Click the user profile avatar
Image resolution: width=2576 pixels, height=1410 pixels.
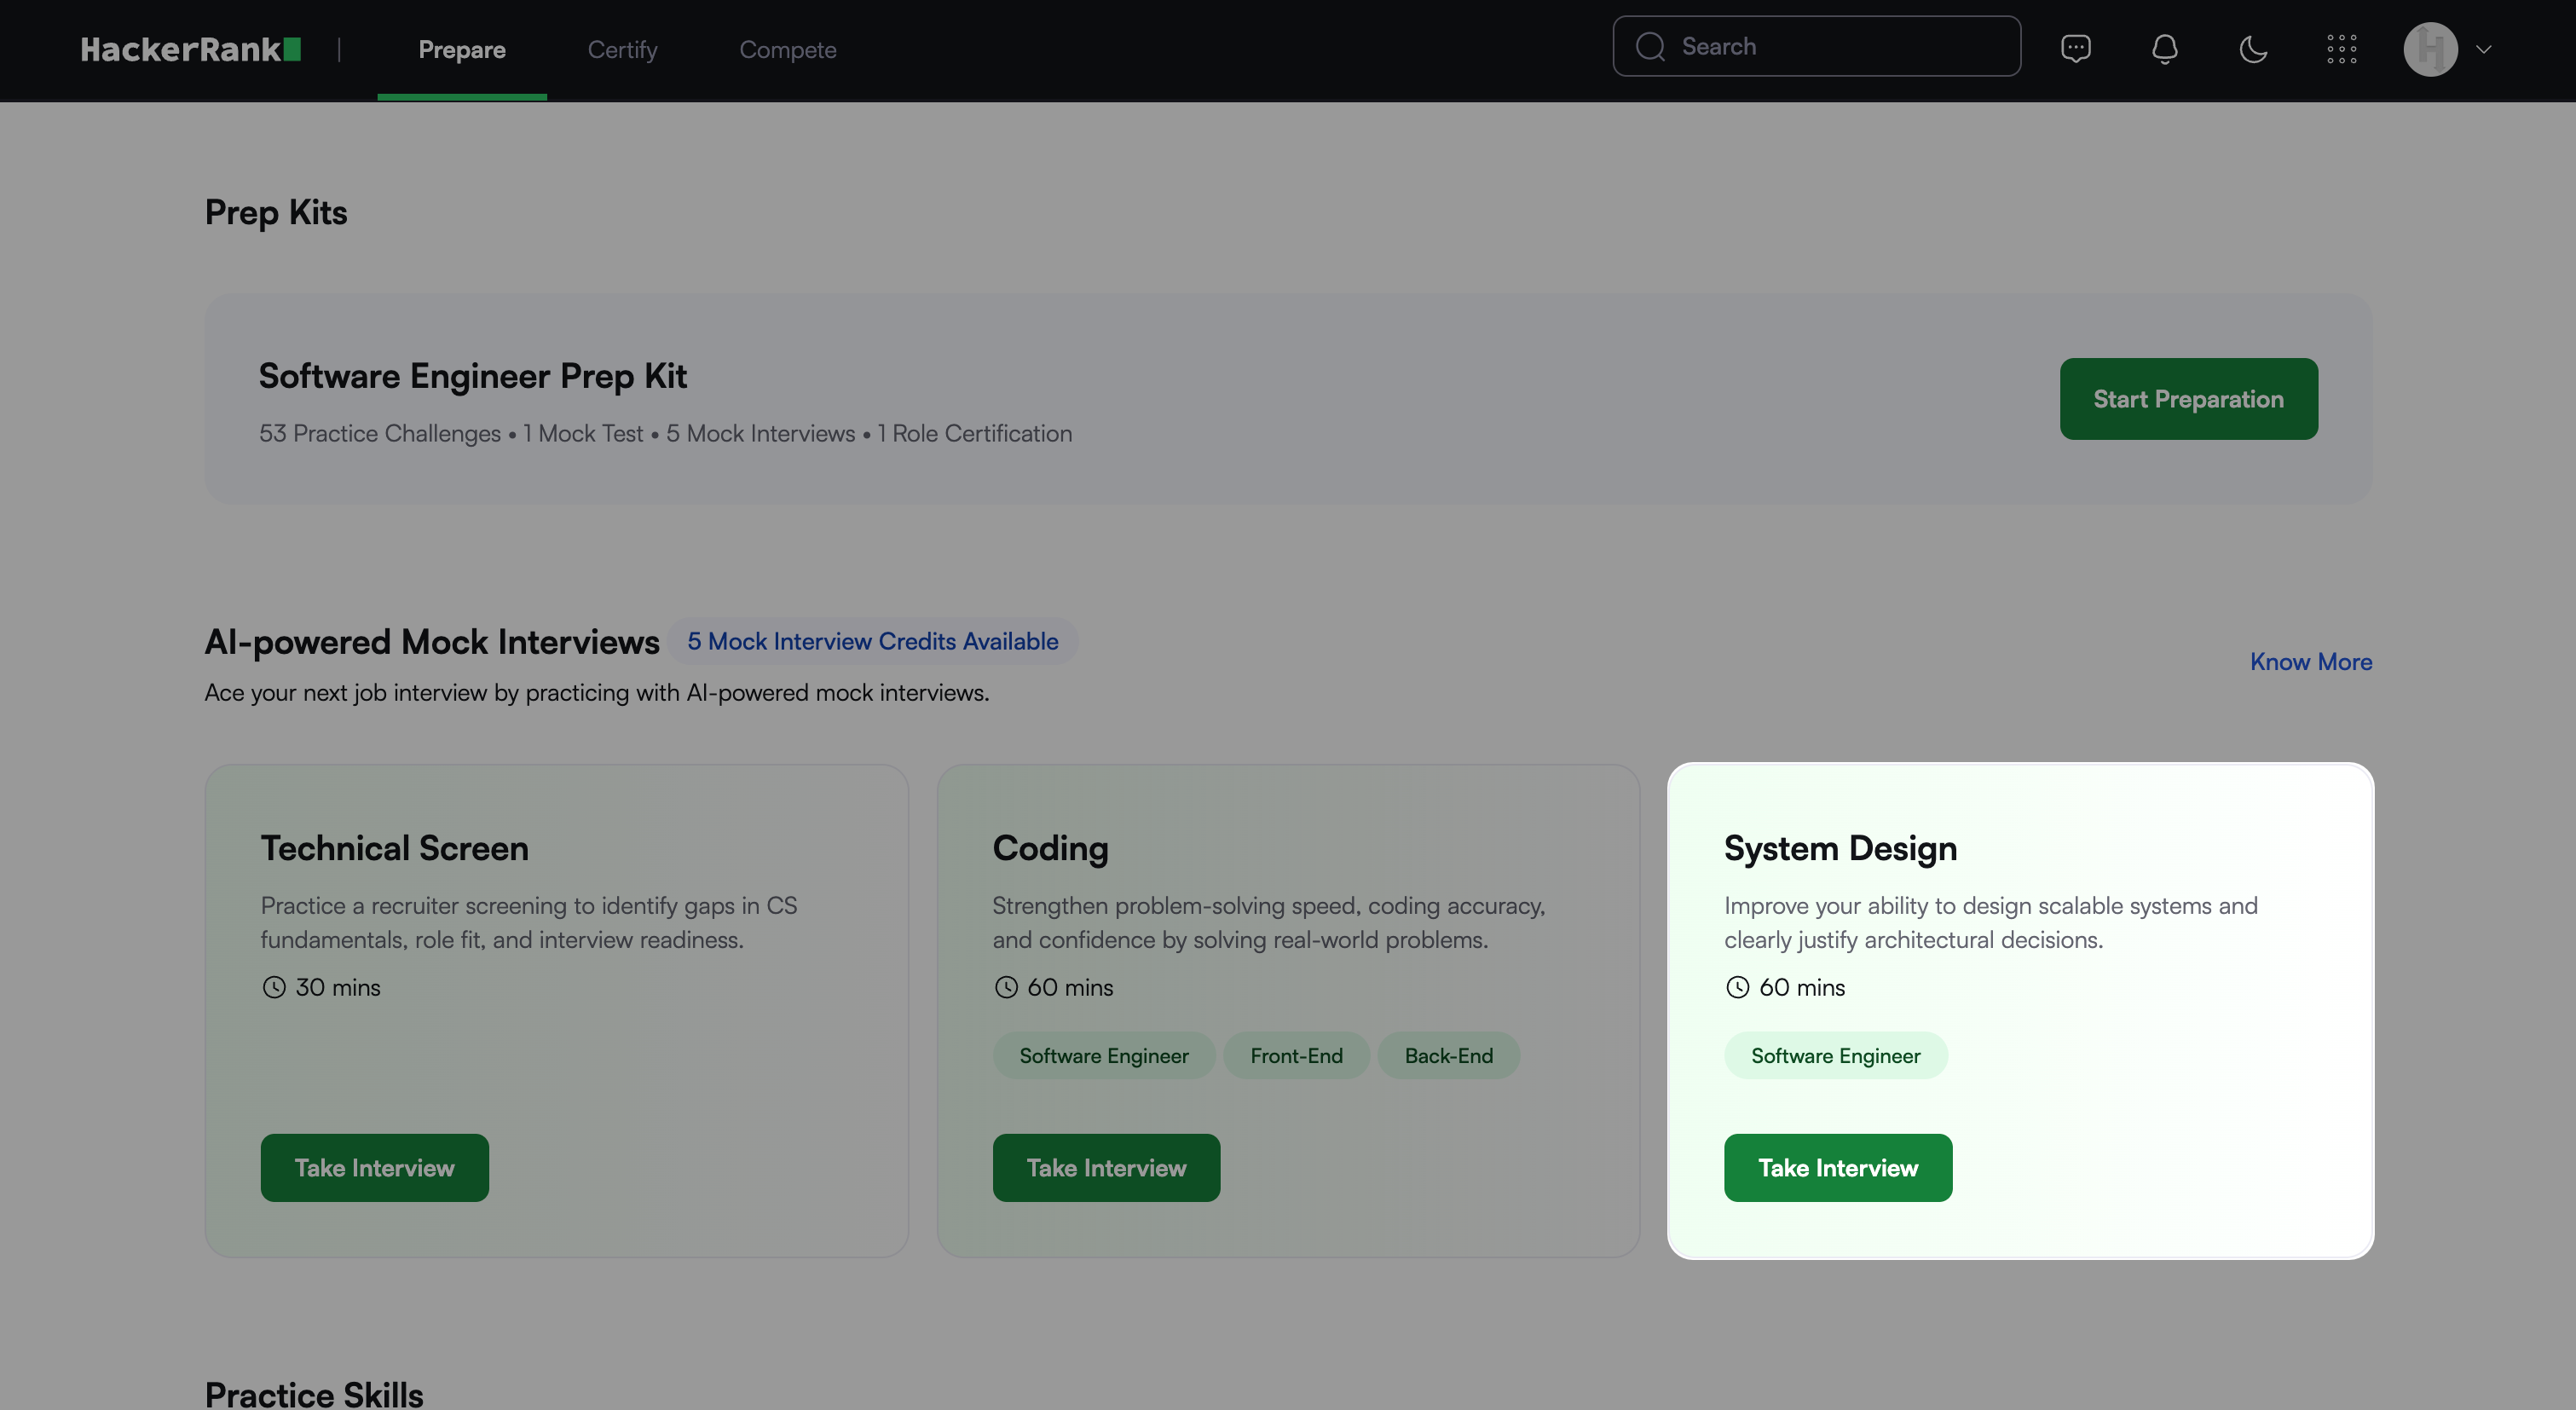pyautogui.click(x=2430, y=48)
